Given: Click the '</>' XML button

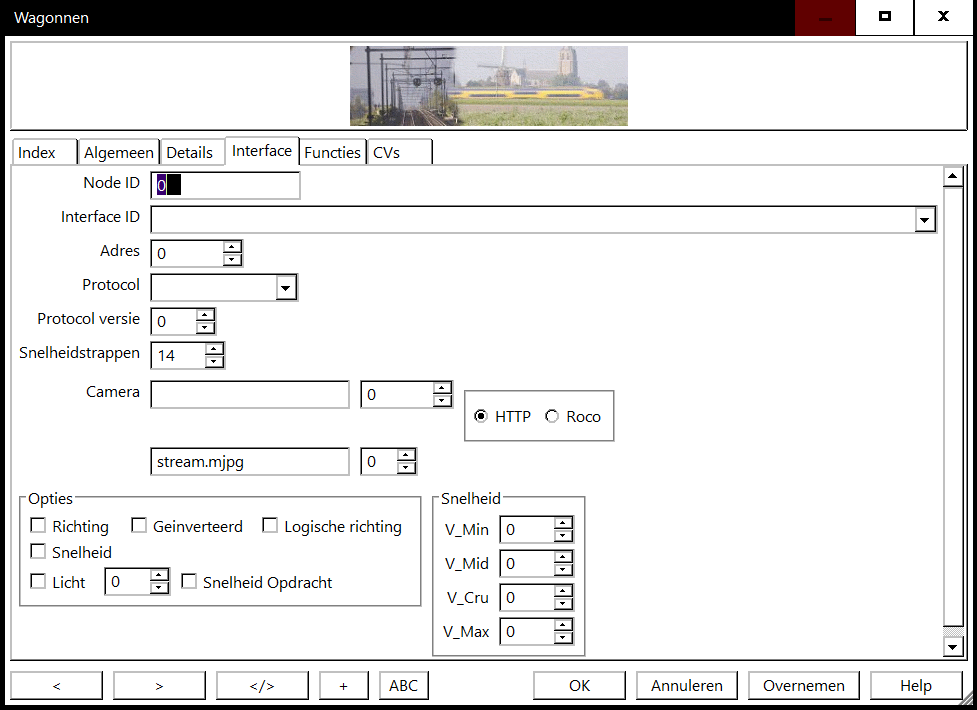Looking at the screenshot, I should (262, 685).
